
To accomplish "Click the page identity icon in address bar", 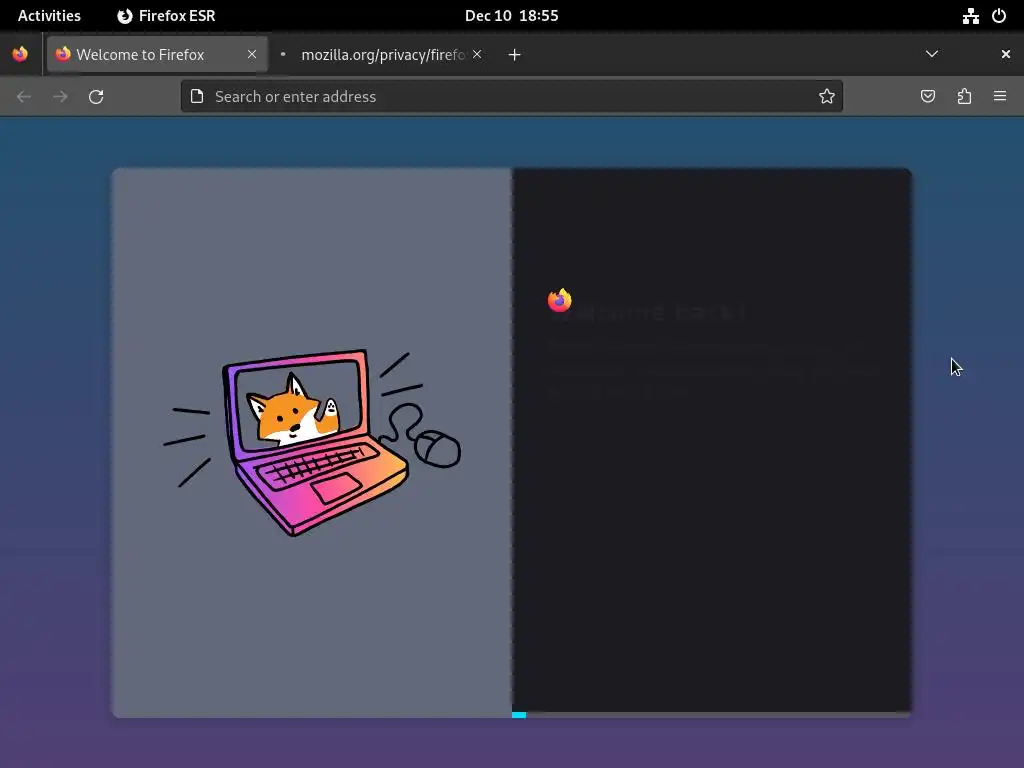I will (197, 97).
